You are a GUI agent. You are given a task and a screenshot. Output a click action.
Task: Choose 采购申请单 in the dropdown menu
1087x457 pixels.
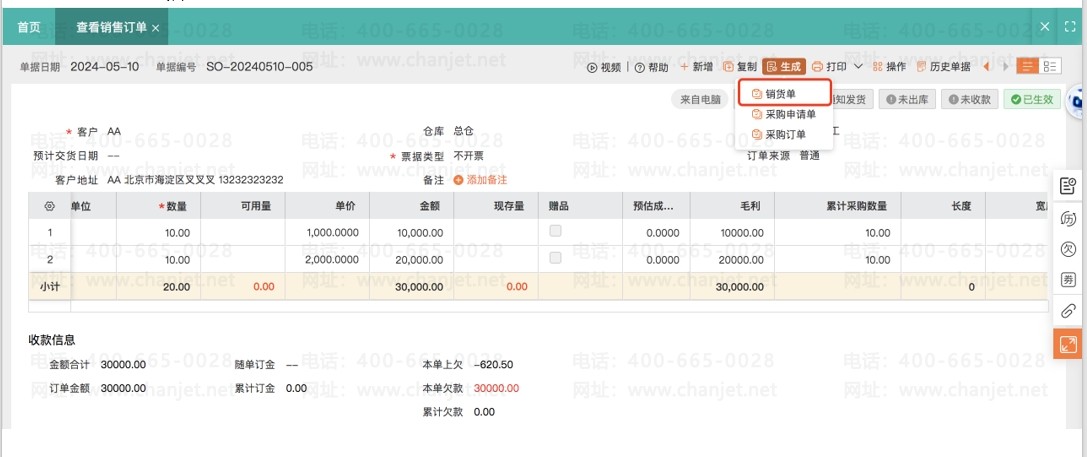(x=789, y=114)
